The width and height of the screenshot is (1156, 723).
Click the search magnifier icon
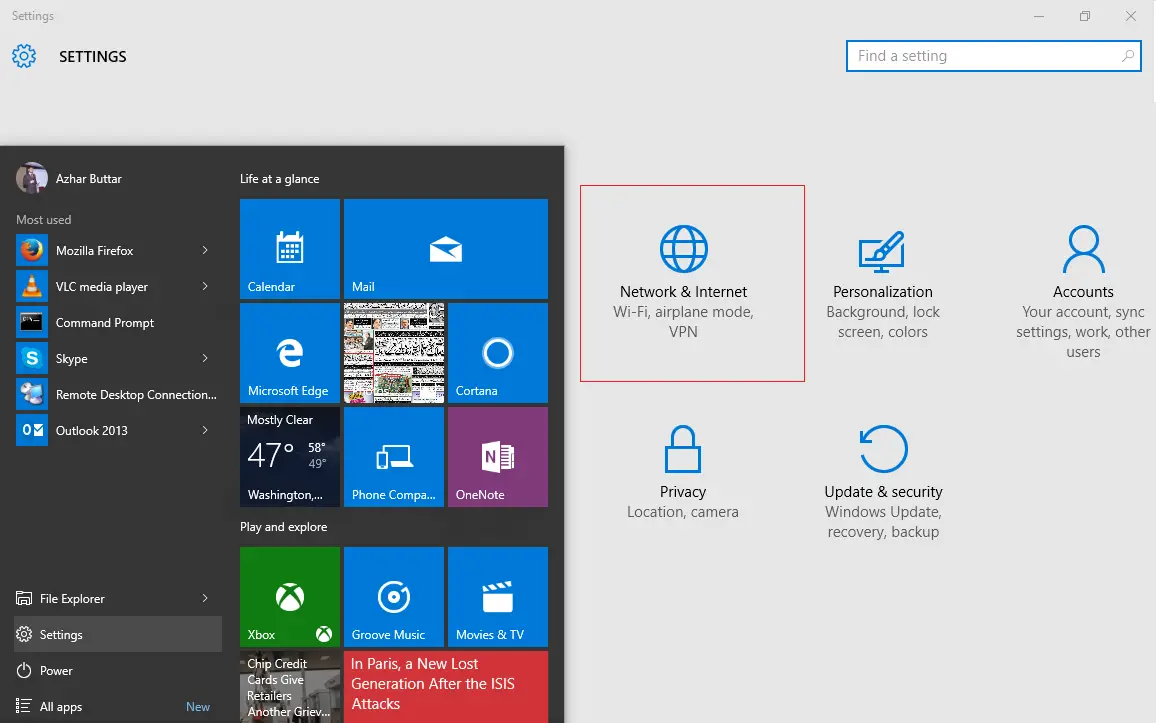(x=1127, y=56)
